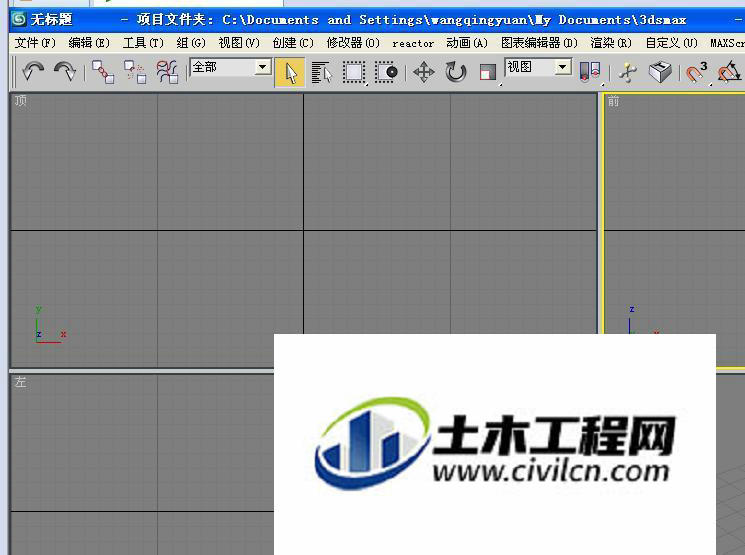Image resolution: width=745 pixels, height=555 pixels.
Task: Select the Select and Link tool
Action: point(103,72)
